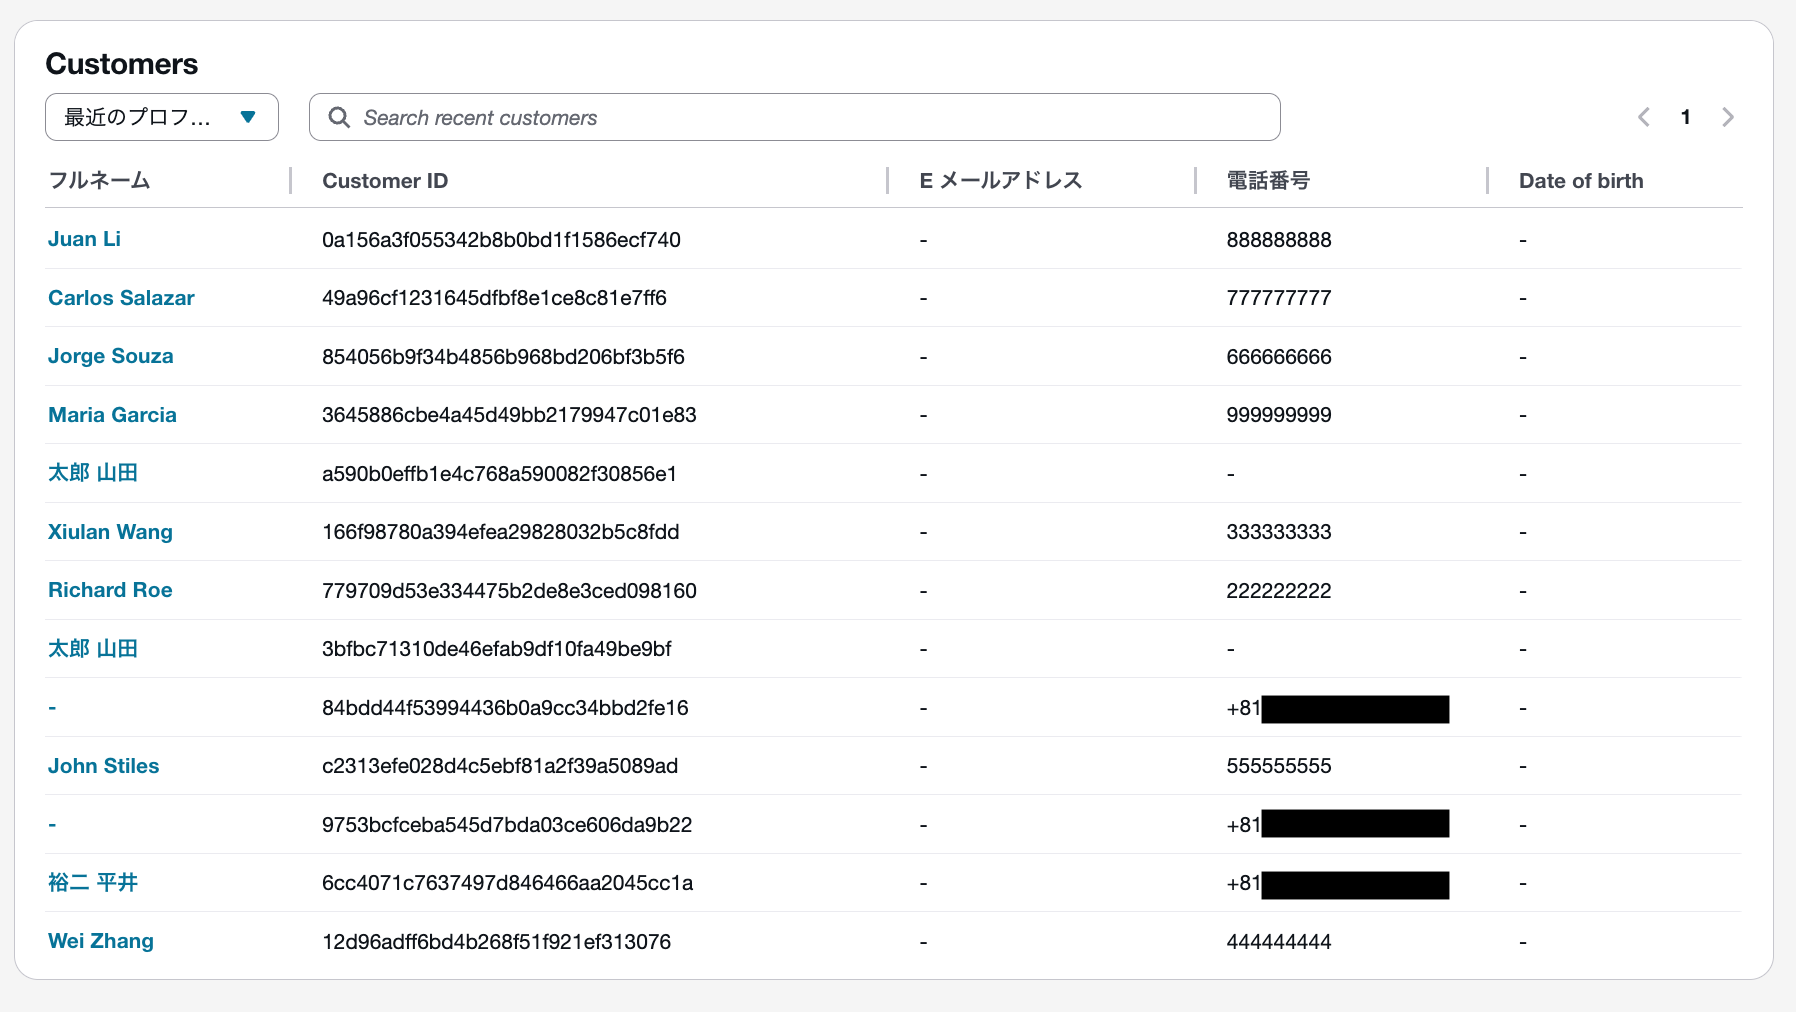Viewport: 1796px width, 1012px height.
Task: Click the Date of birth column header
Action: click(1581, 181)
